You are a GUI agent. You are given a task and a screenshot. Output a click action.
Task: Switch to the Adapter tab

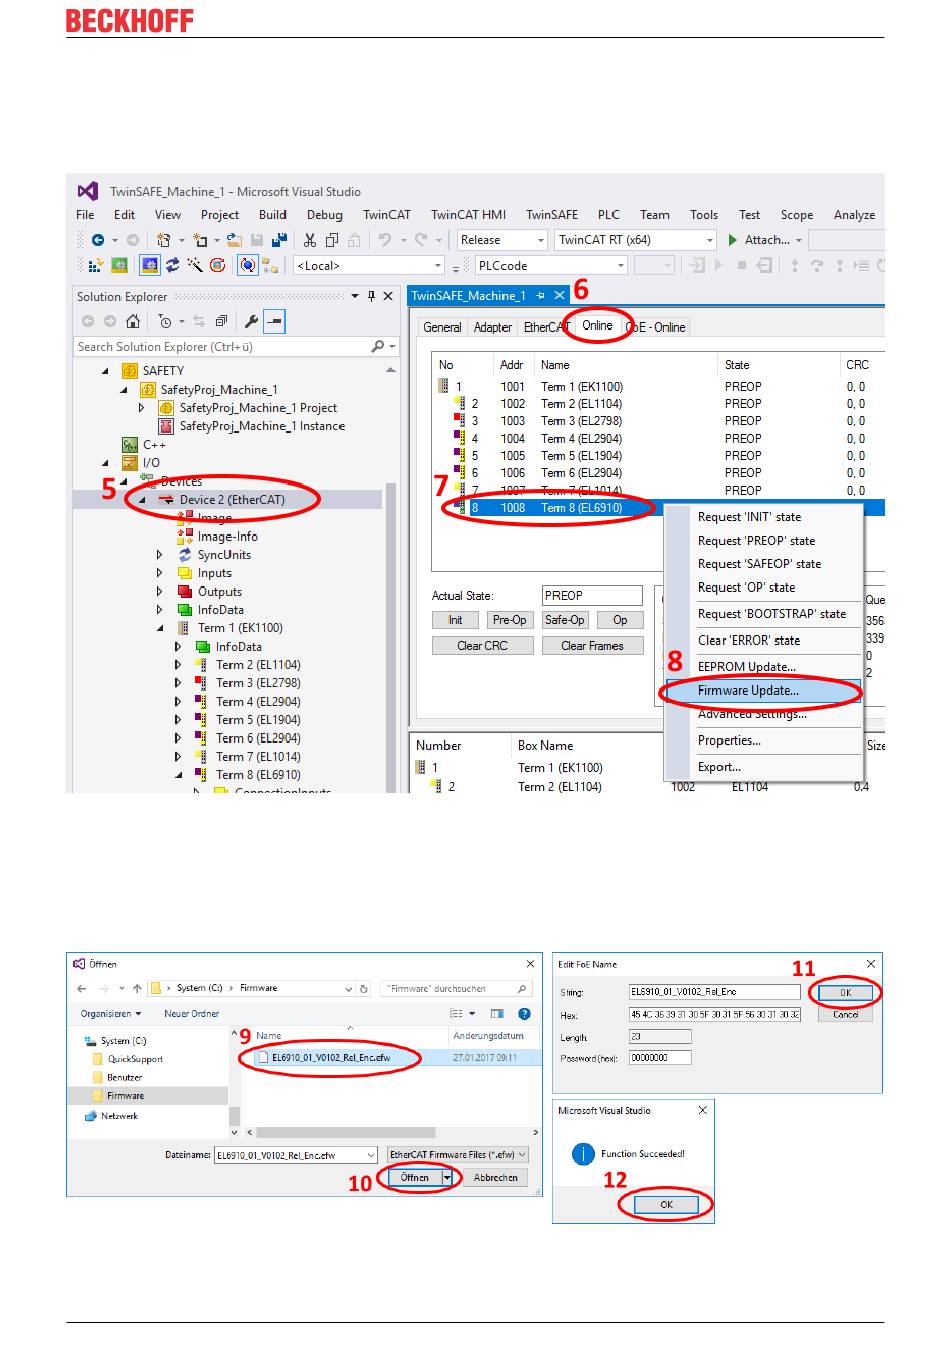[492, 327]
